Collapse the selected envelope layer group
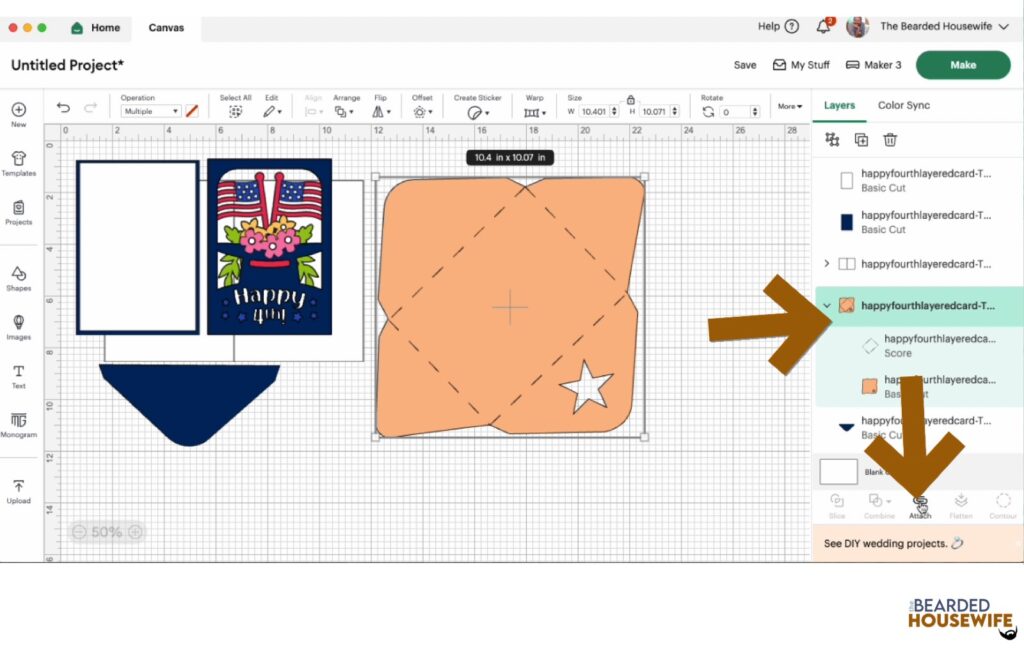This screenshot has height=651, width=1024. click(x=827, y=306)
